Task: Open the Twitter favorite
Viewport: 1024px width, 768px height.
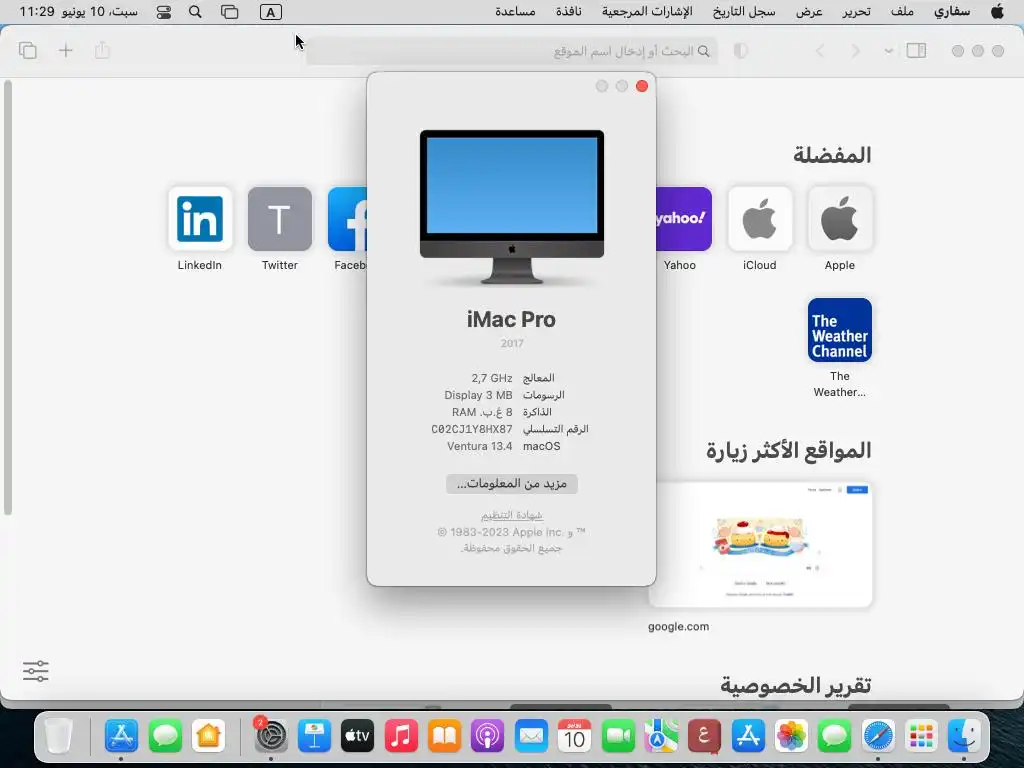Action: pos(280,219)
